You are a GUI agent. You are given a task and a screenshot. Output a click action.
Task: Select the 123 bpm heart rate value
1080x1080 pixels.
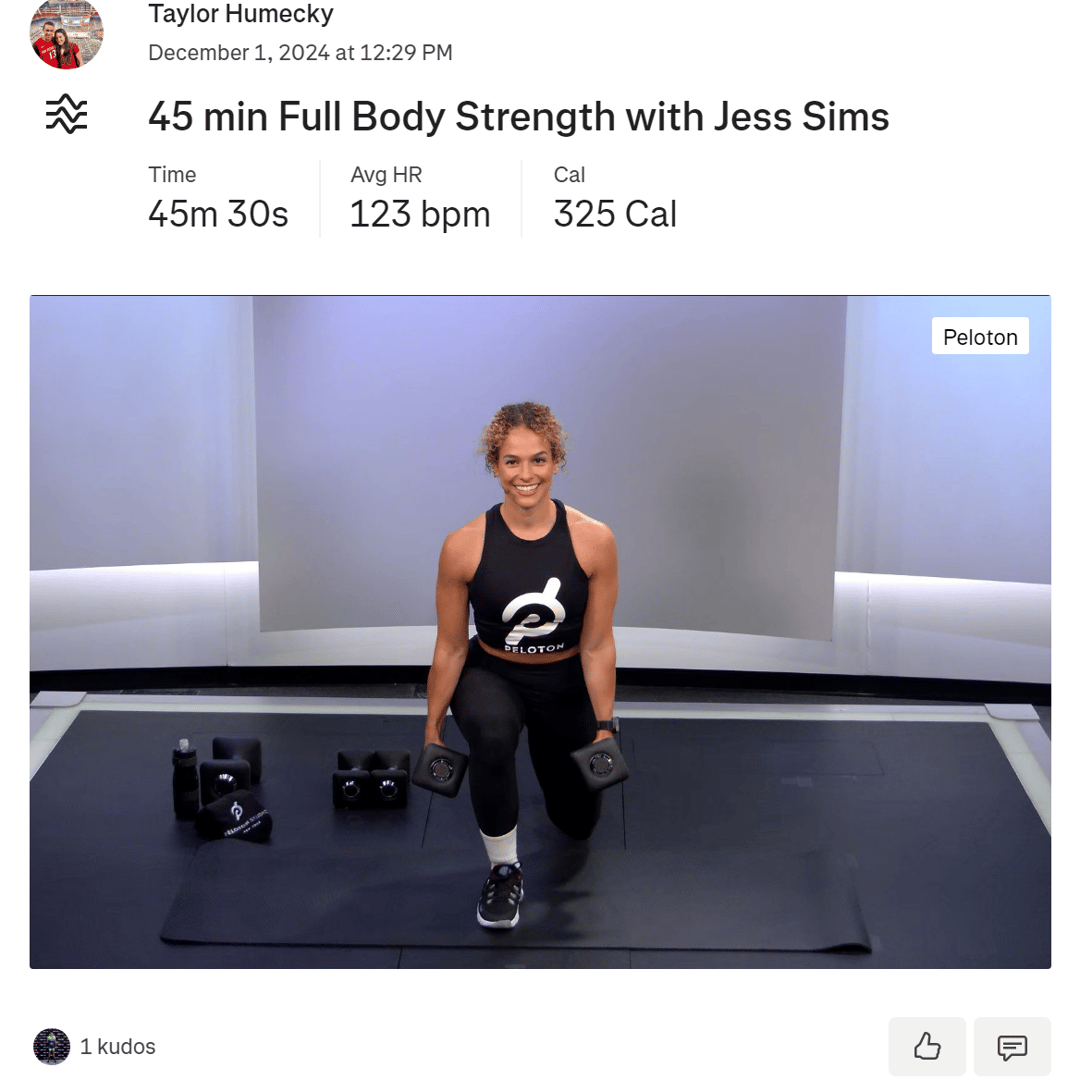420,214
